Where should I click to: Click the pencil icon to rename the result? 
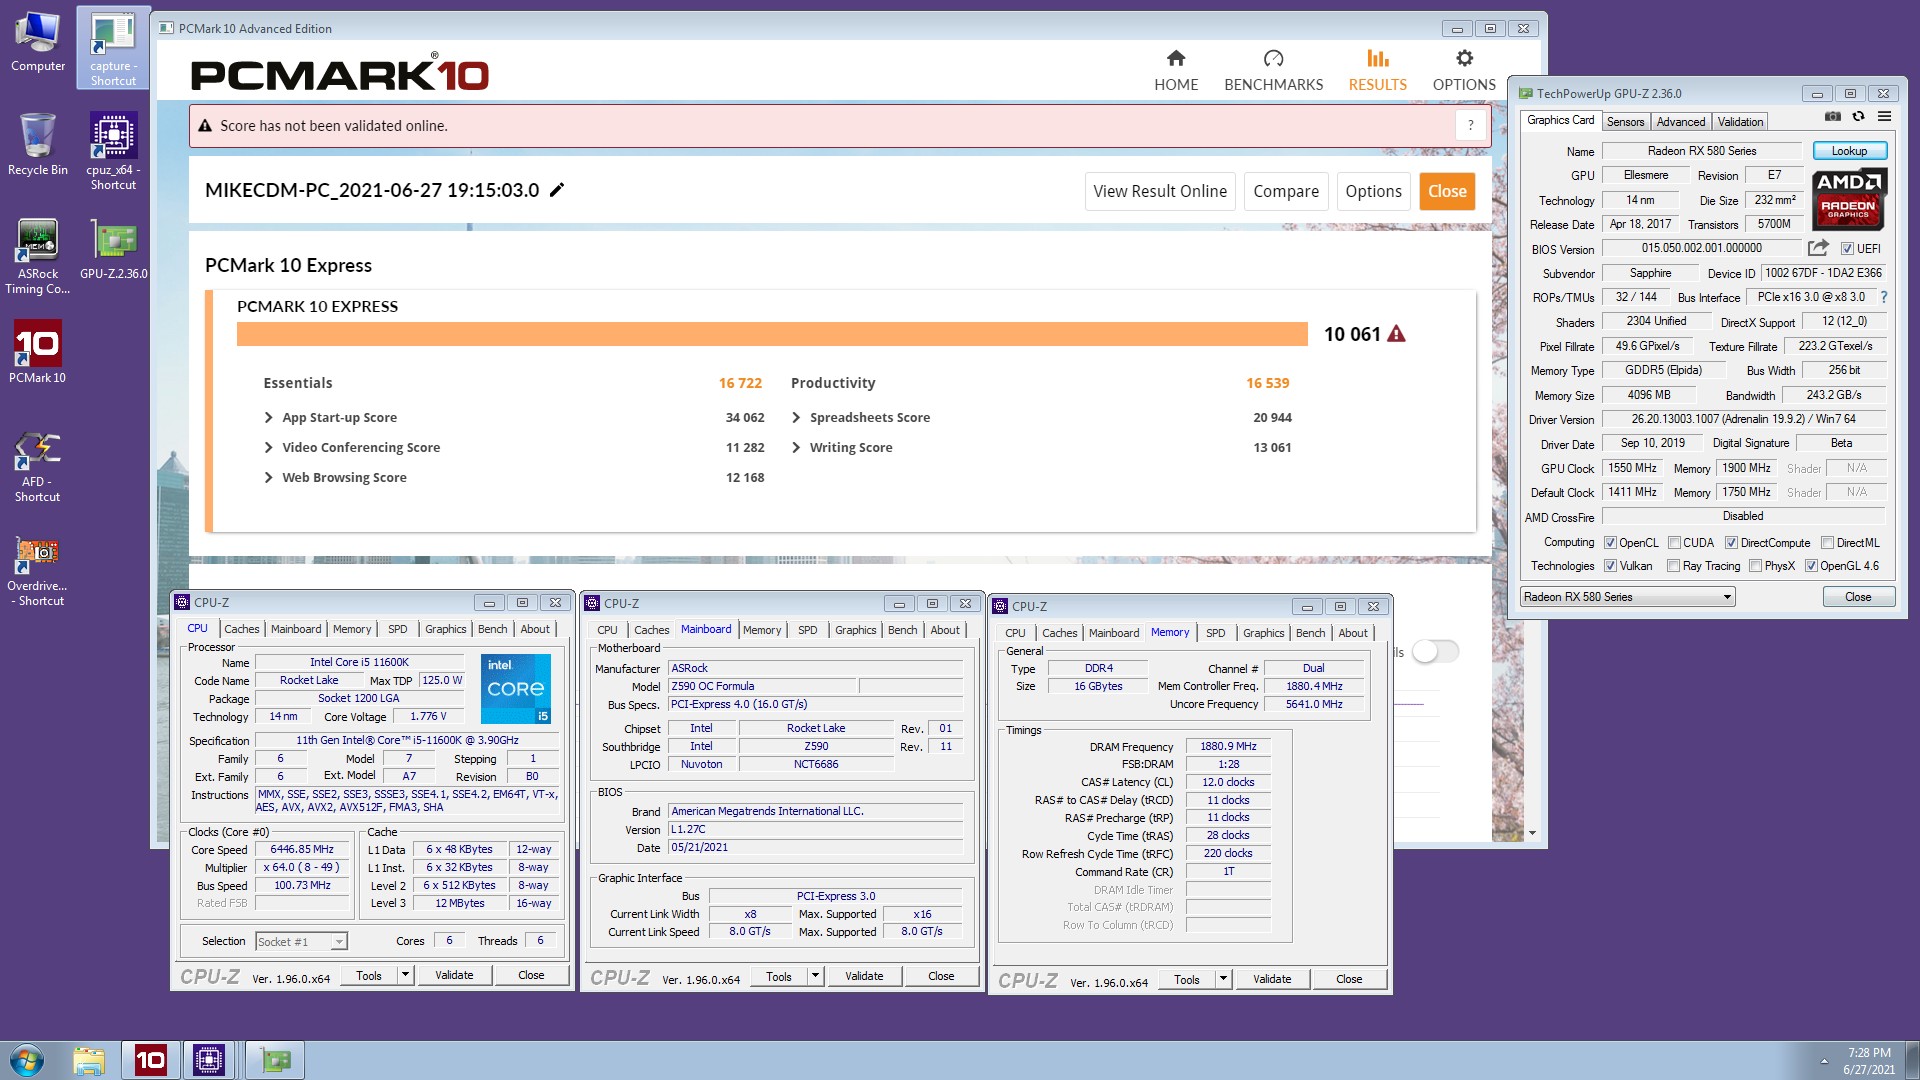(x=557, y=190)
